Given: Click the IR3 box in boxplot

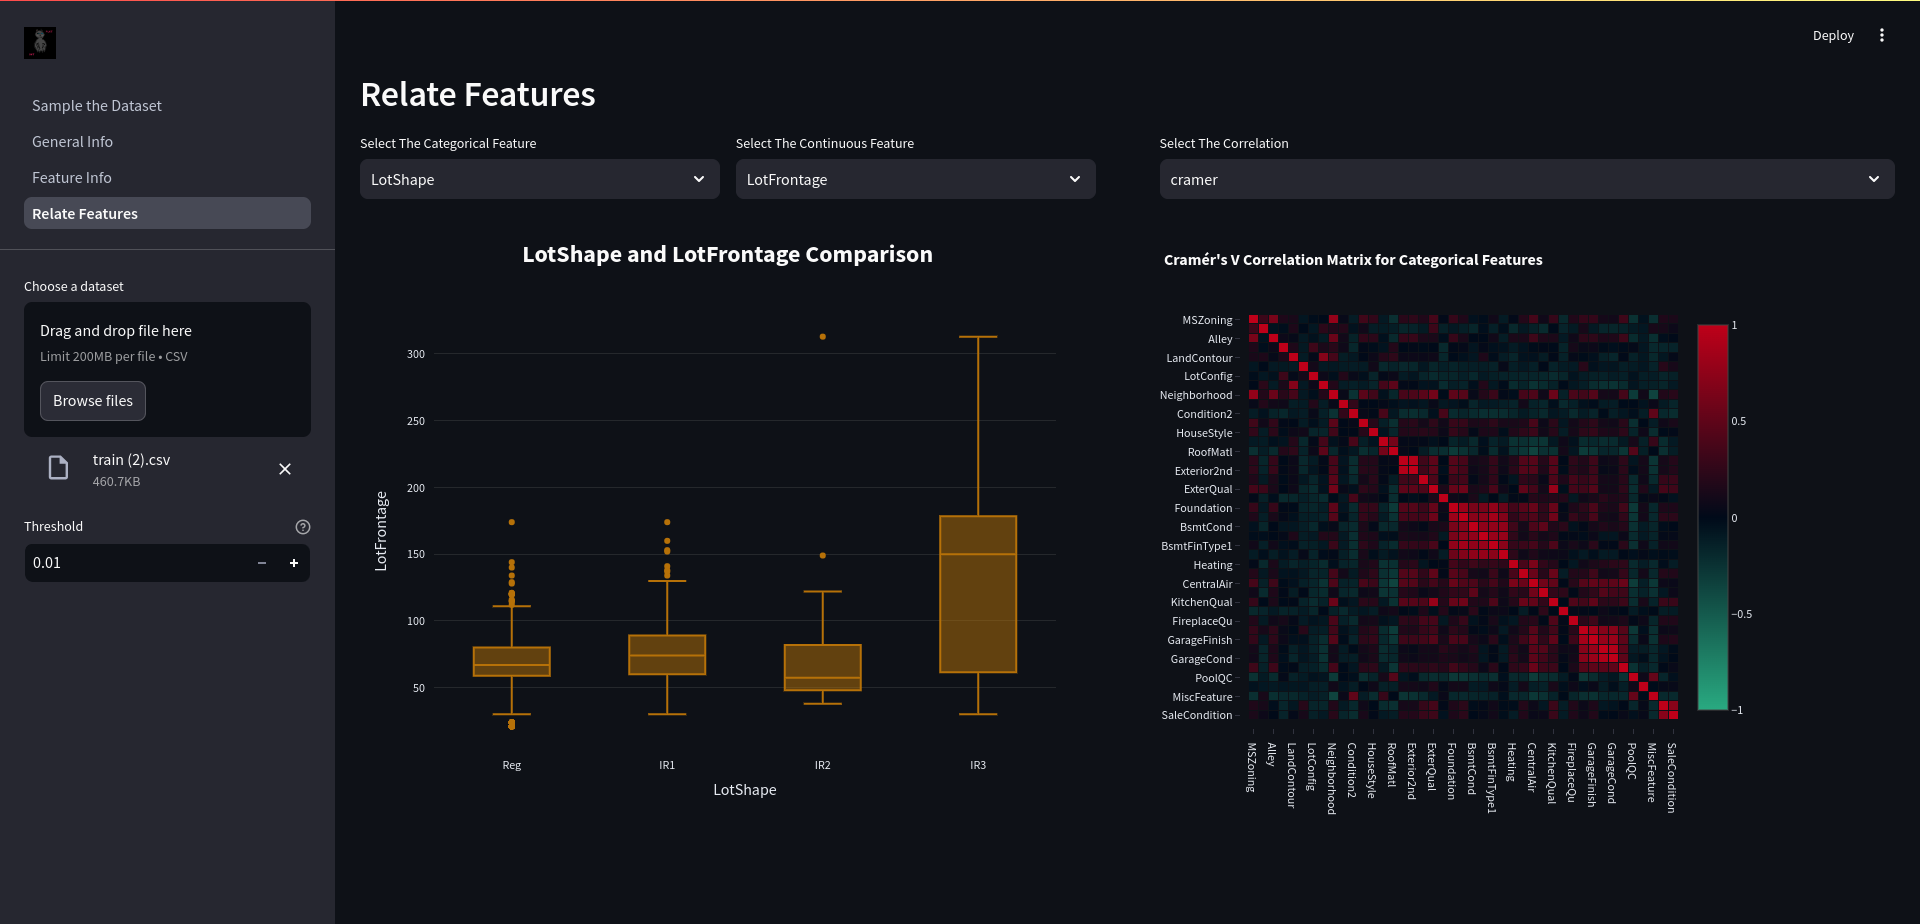Looking at the screenshot, I should (x=978, y=594).
